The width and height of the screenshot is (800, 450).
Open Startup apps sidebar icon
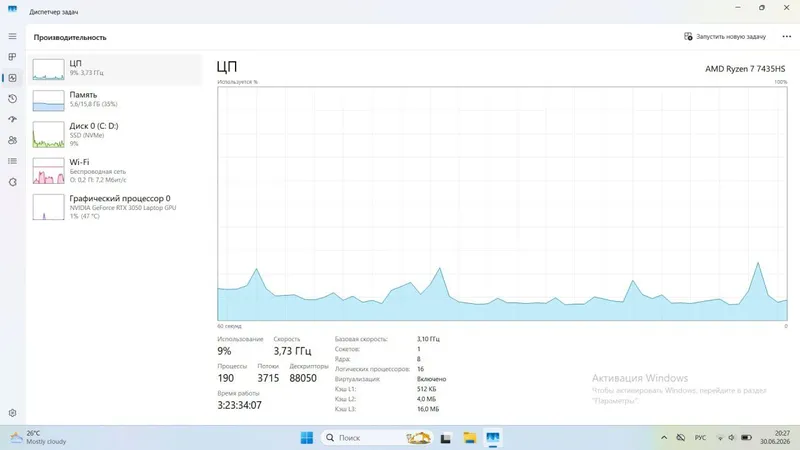[12, 119]
